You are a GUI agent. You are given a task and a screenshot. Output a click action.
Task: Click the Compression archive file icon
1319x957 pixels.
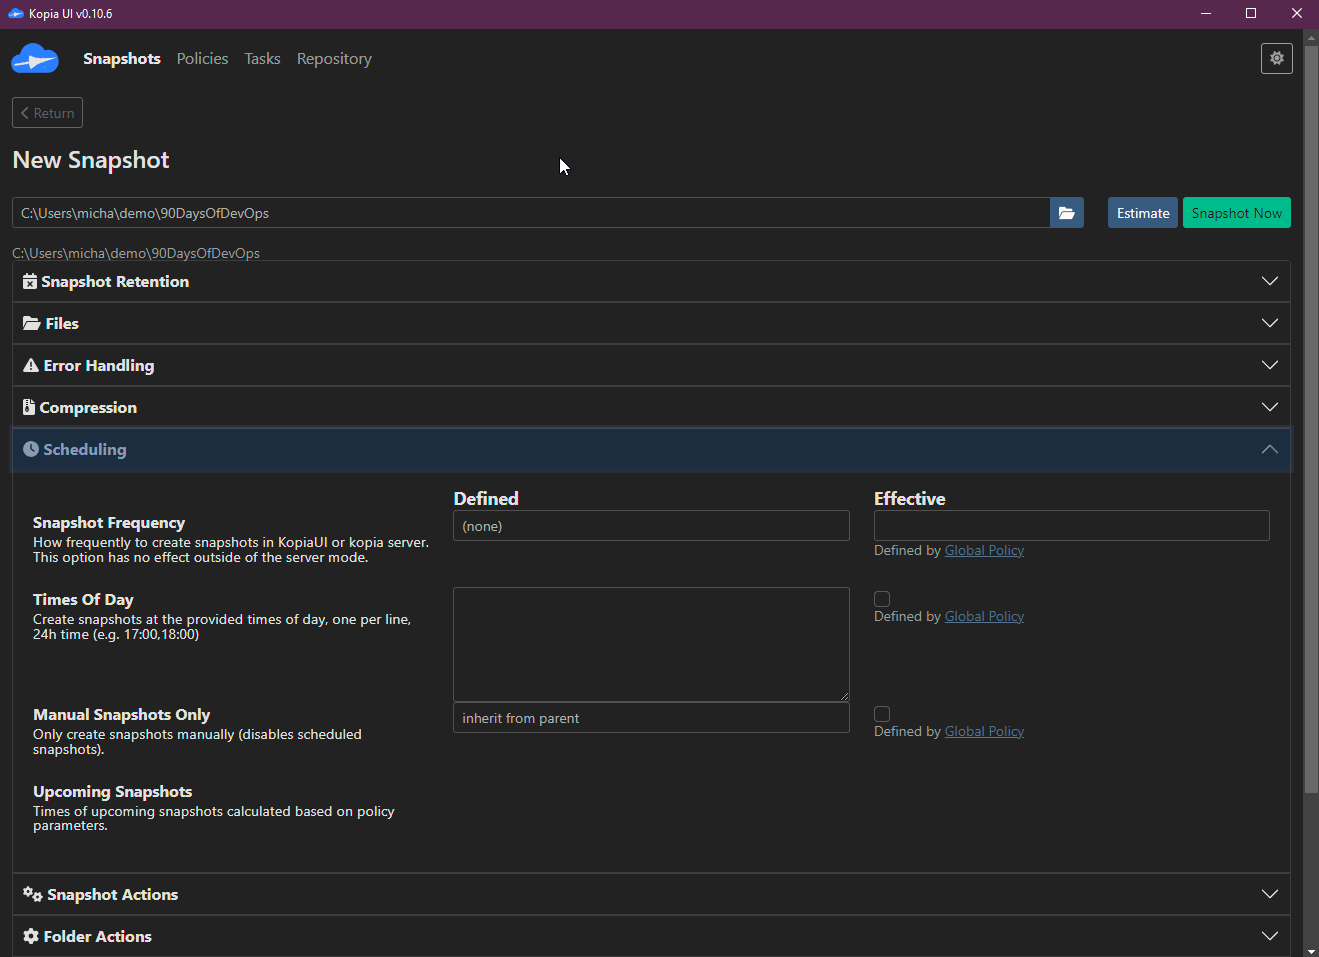29,408
